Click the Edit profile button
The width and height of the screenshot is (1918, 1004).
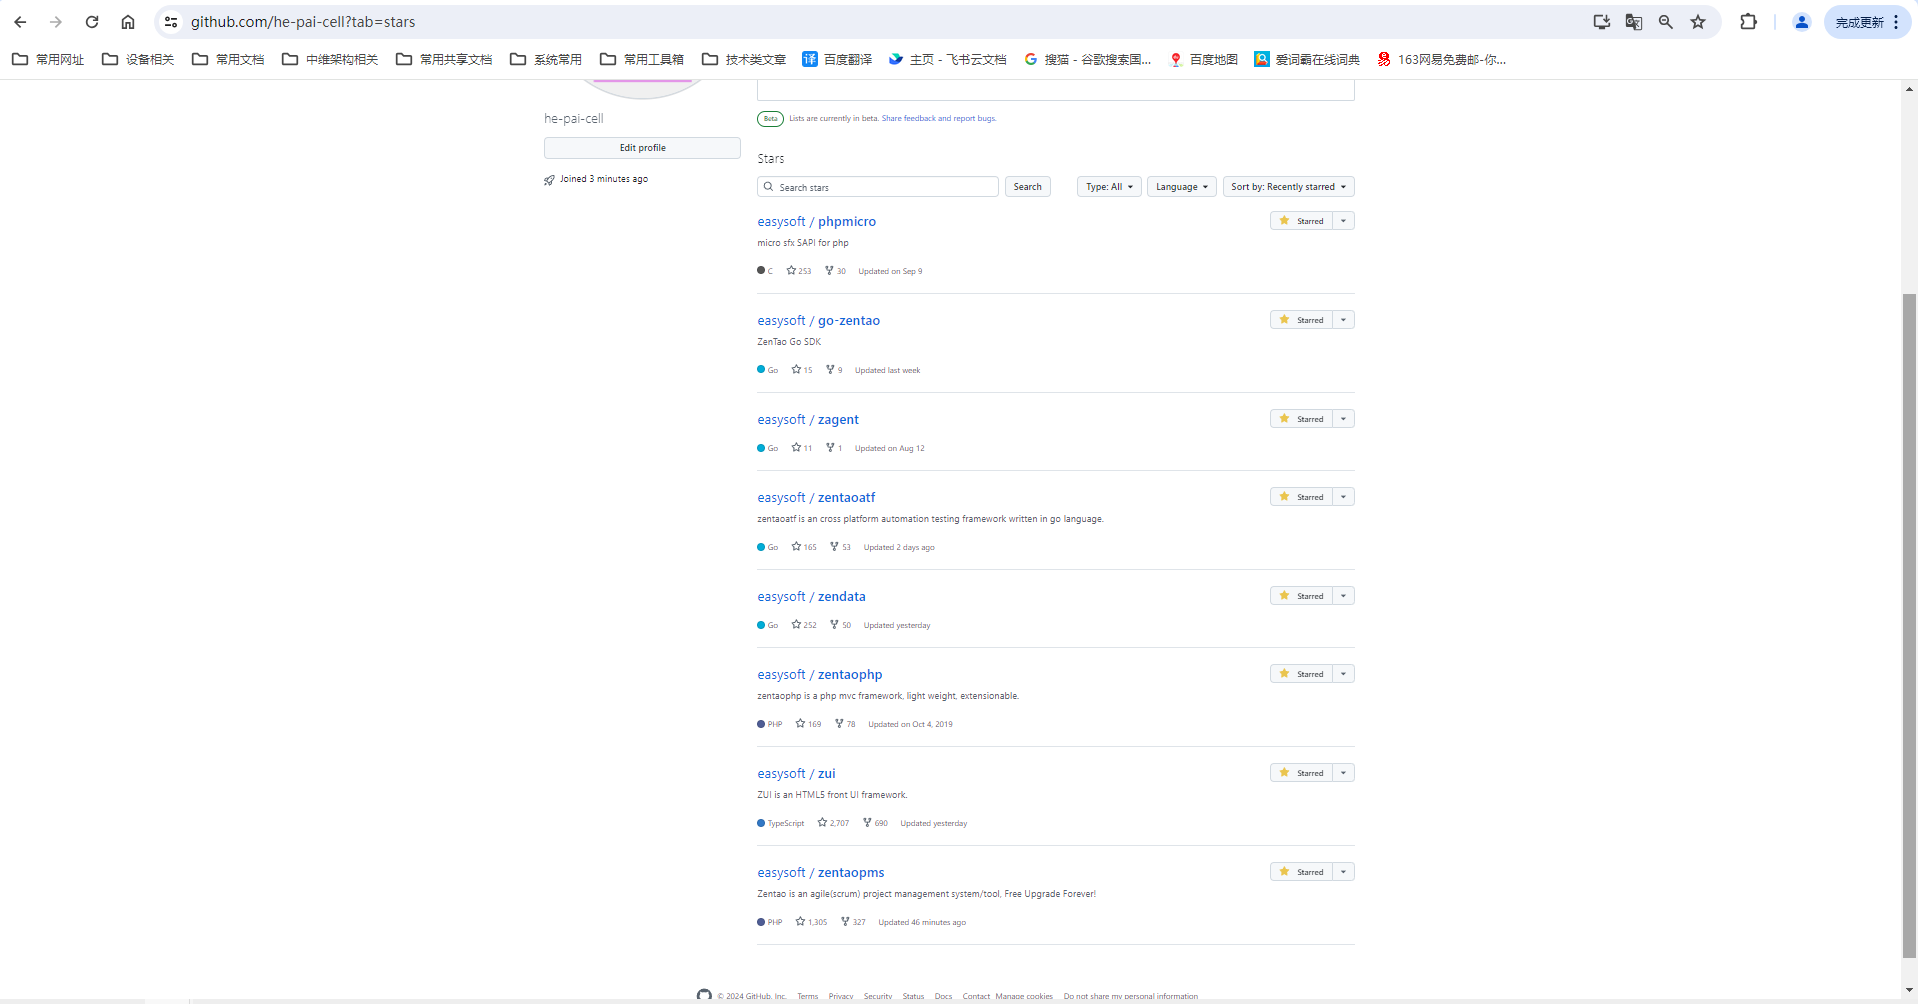[x=642, y=148]
